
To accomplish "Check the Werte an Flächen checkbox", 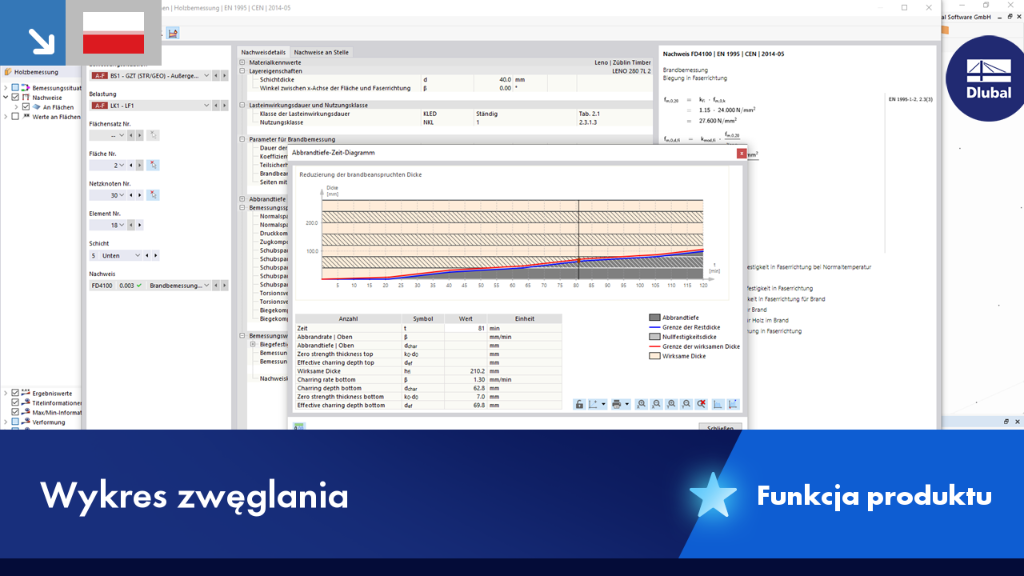I will tap(16, 116).
